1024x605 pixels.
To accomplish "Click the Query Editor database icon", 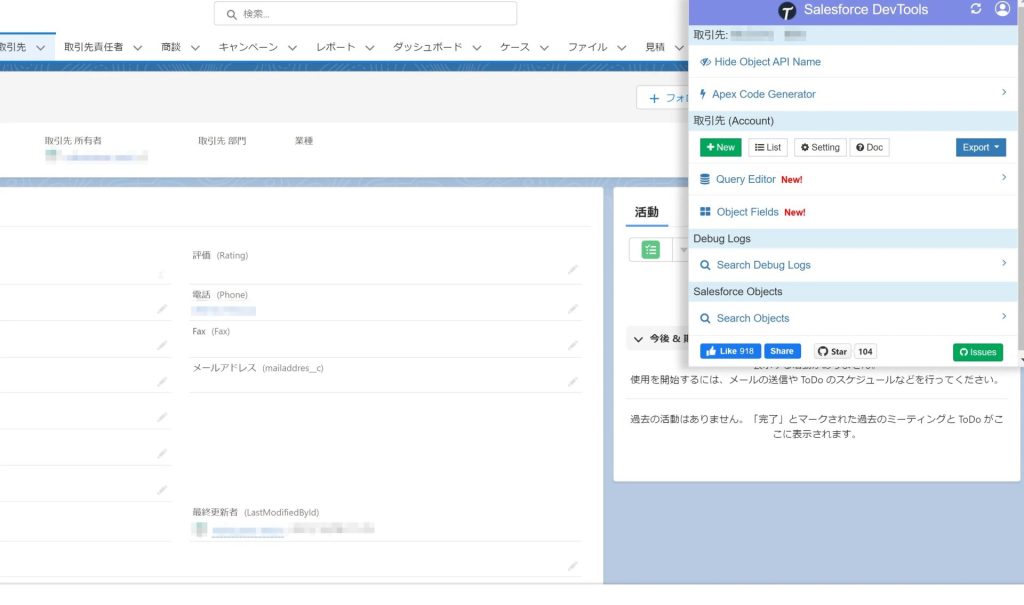I will point(705,180).
